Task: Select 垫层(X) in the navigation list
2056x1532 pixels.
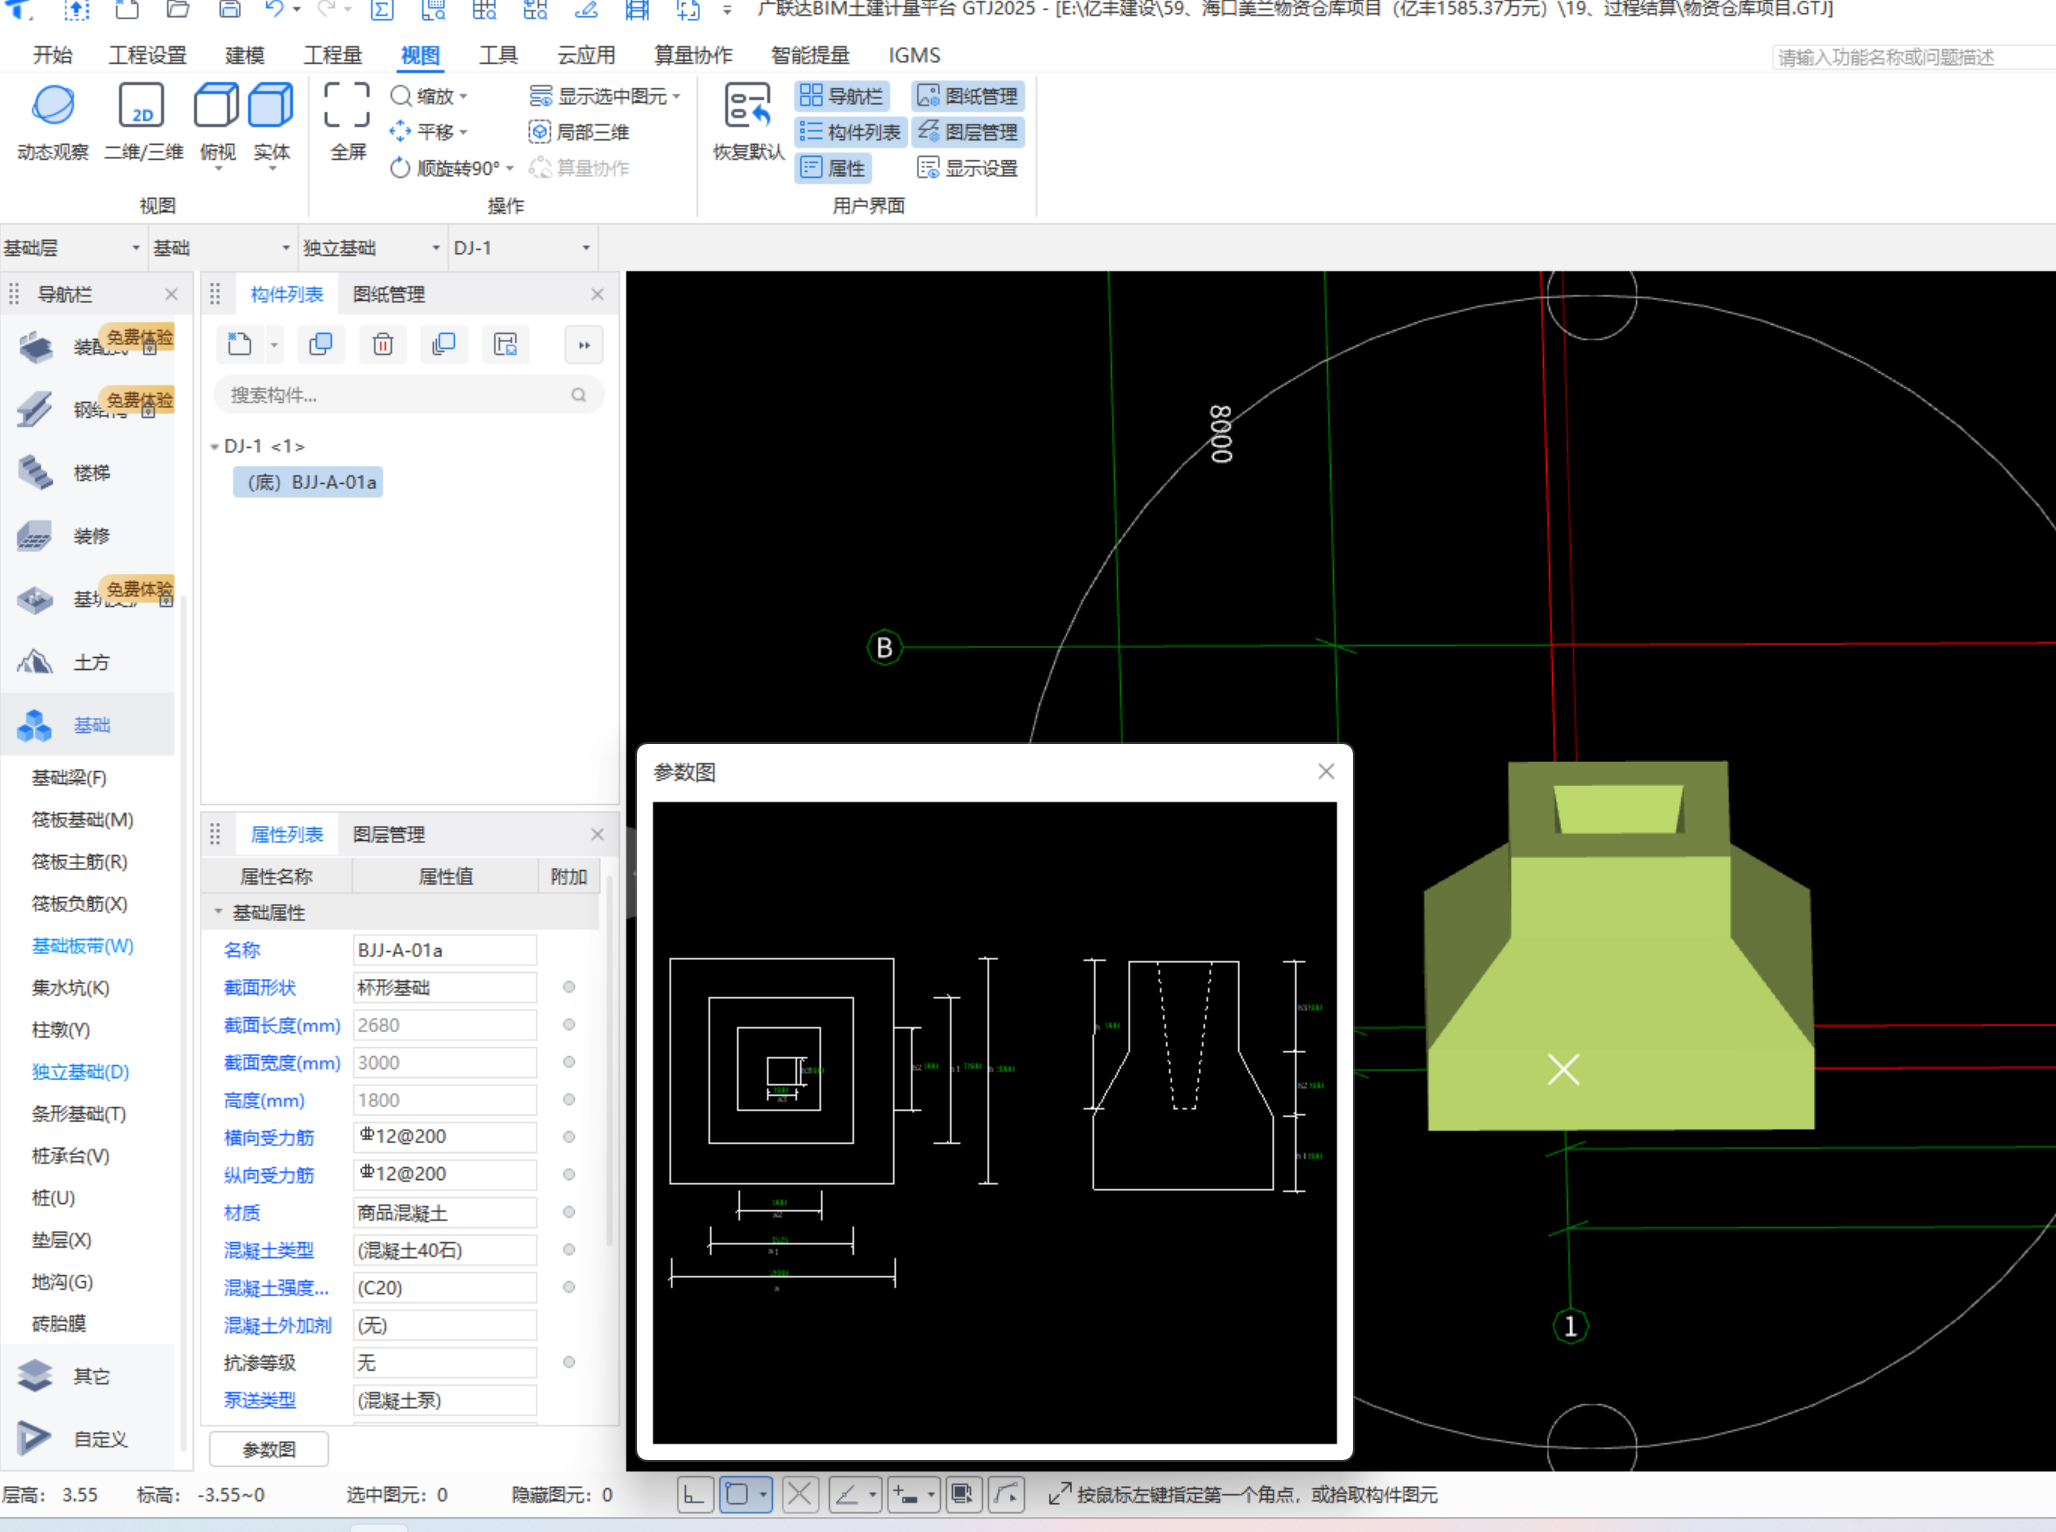Action: [x=62, y=1240]
